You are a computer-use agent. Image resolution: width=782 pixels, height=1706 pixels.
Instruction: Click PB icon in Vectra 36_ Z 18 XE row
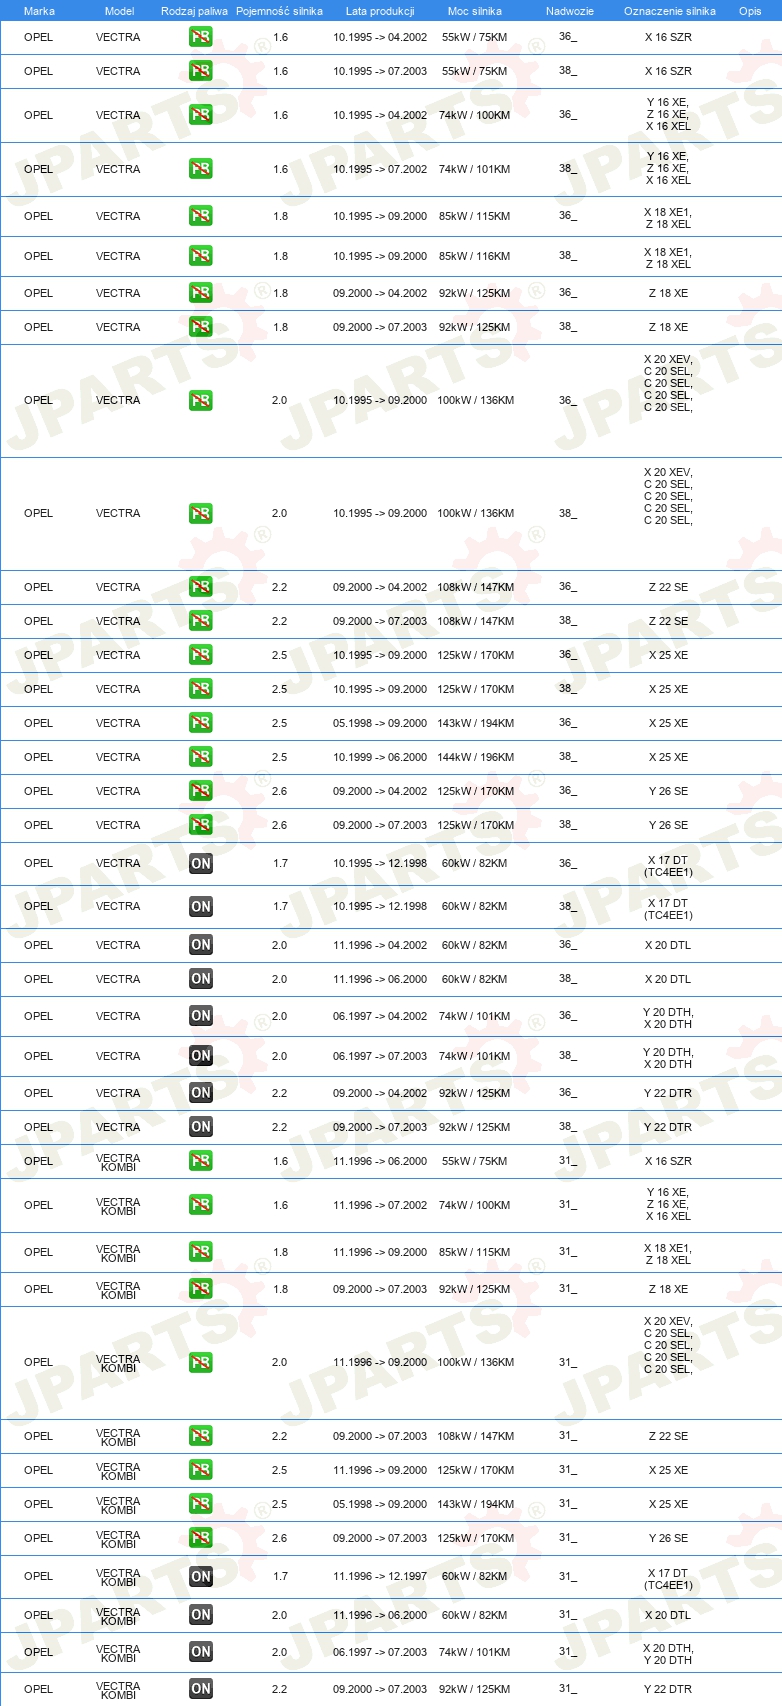click(x=201, y=293)
